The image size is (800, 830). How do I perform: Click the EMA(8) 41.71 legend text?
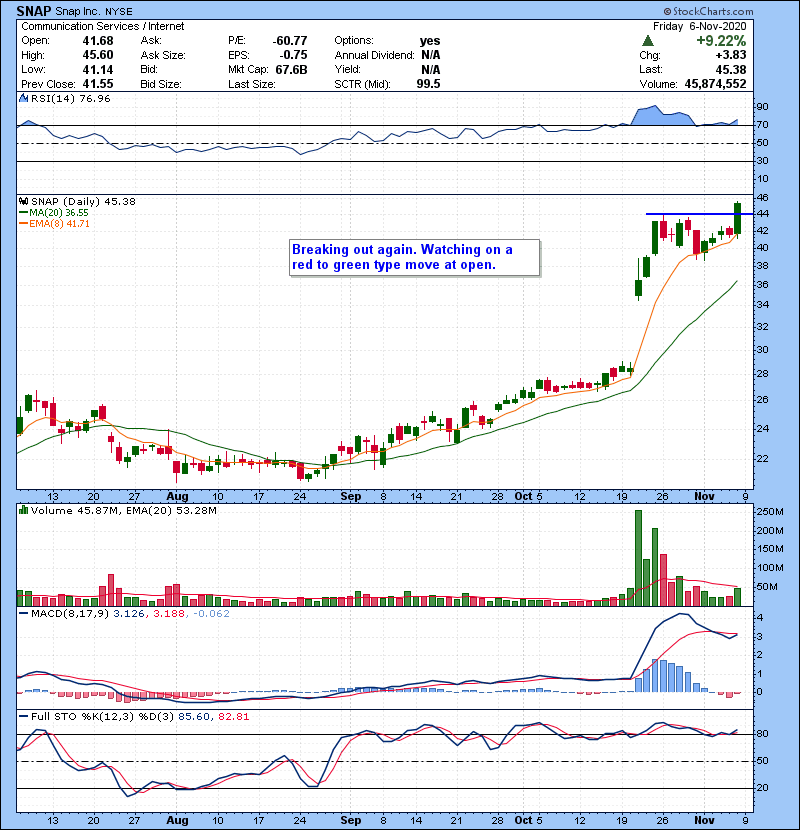[59, 223]
